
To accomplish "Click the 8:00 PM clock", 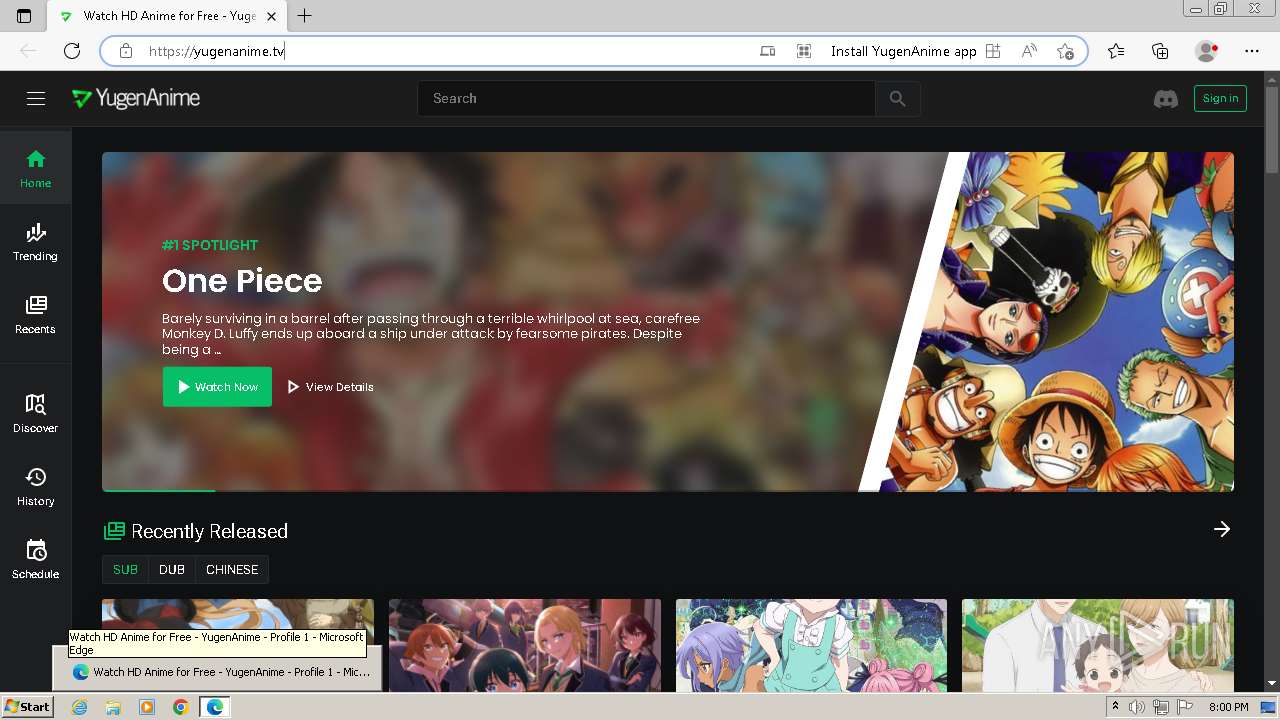I will [1228, 707].
